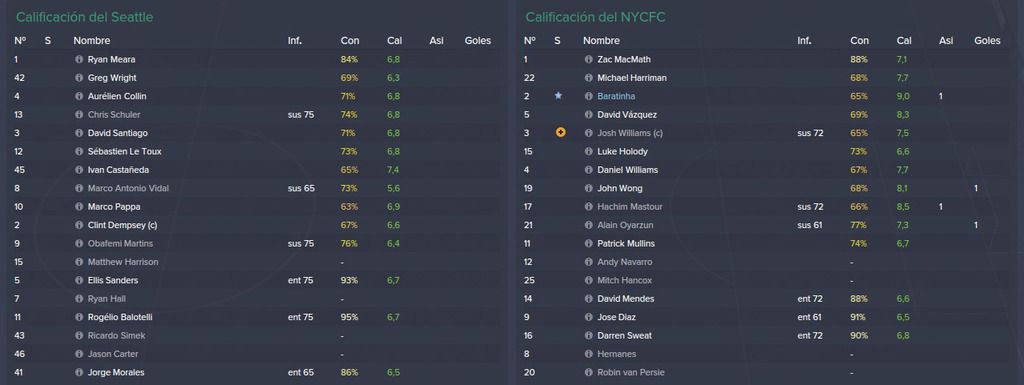Click info icon next to Ryan Meara
Image resolution: width=1024 pixels, height=385 pixels.
pyautogui.click(x=79, y=59)
